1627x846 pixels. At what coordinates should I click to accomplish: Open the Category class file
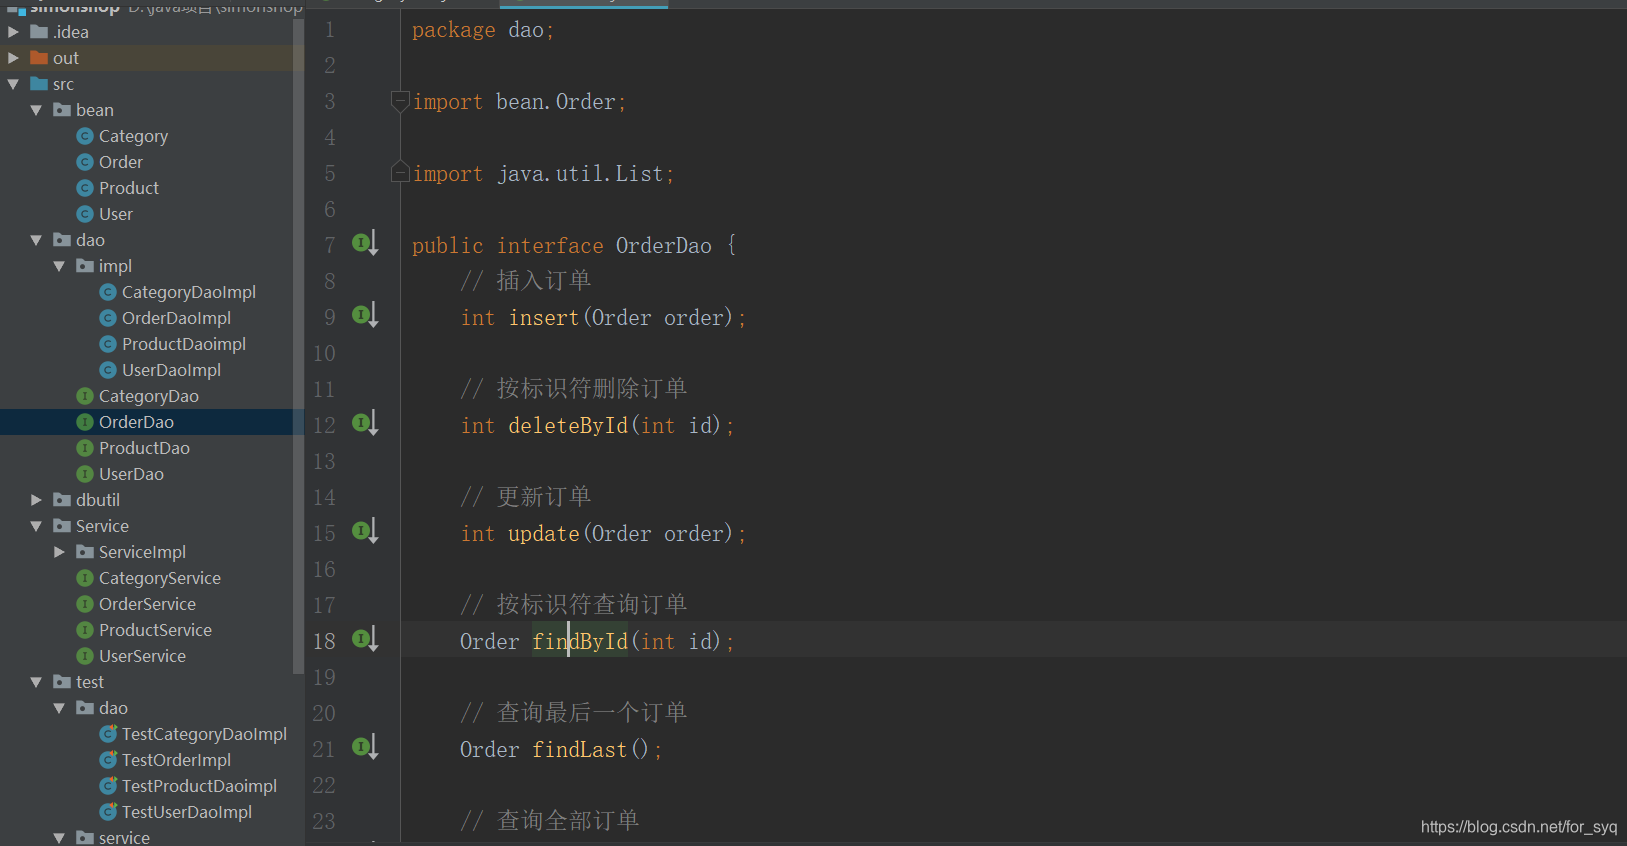click(x=133, y=136)
